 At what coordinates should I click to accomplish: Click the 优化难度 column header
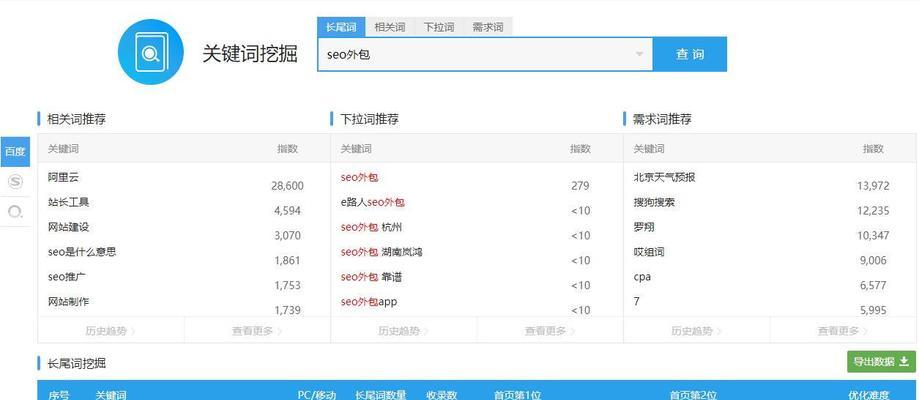869,395
